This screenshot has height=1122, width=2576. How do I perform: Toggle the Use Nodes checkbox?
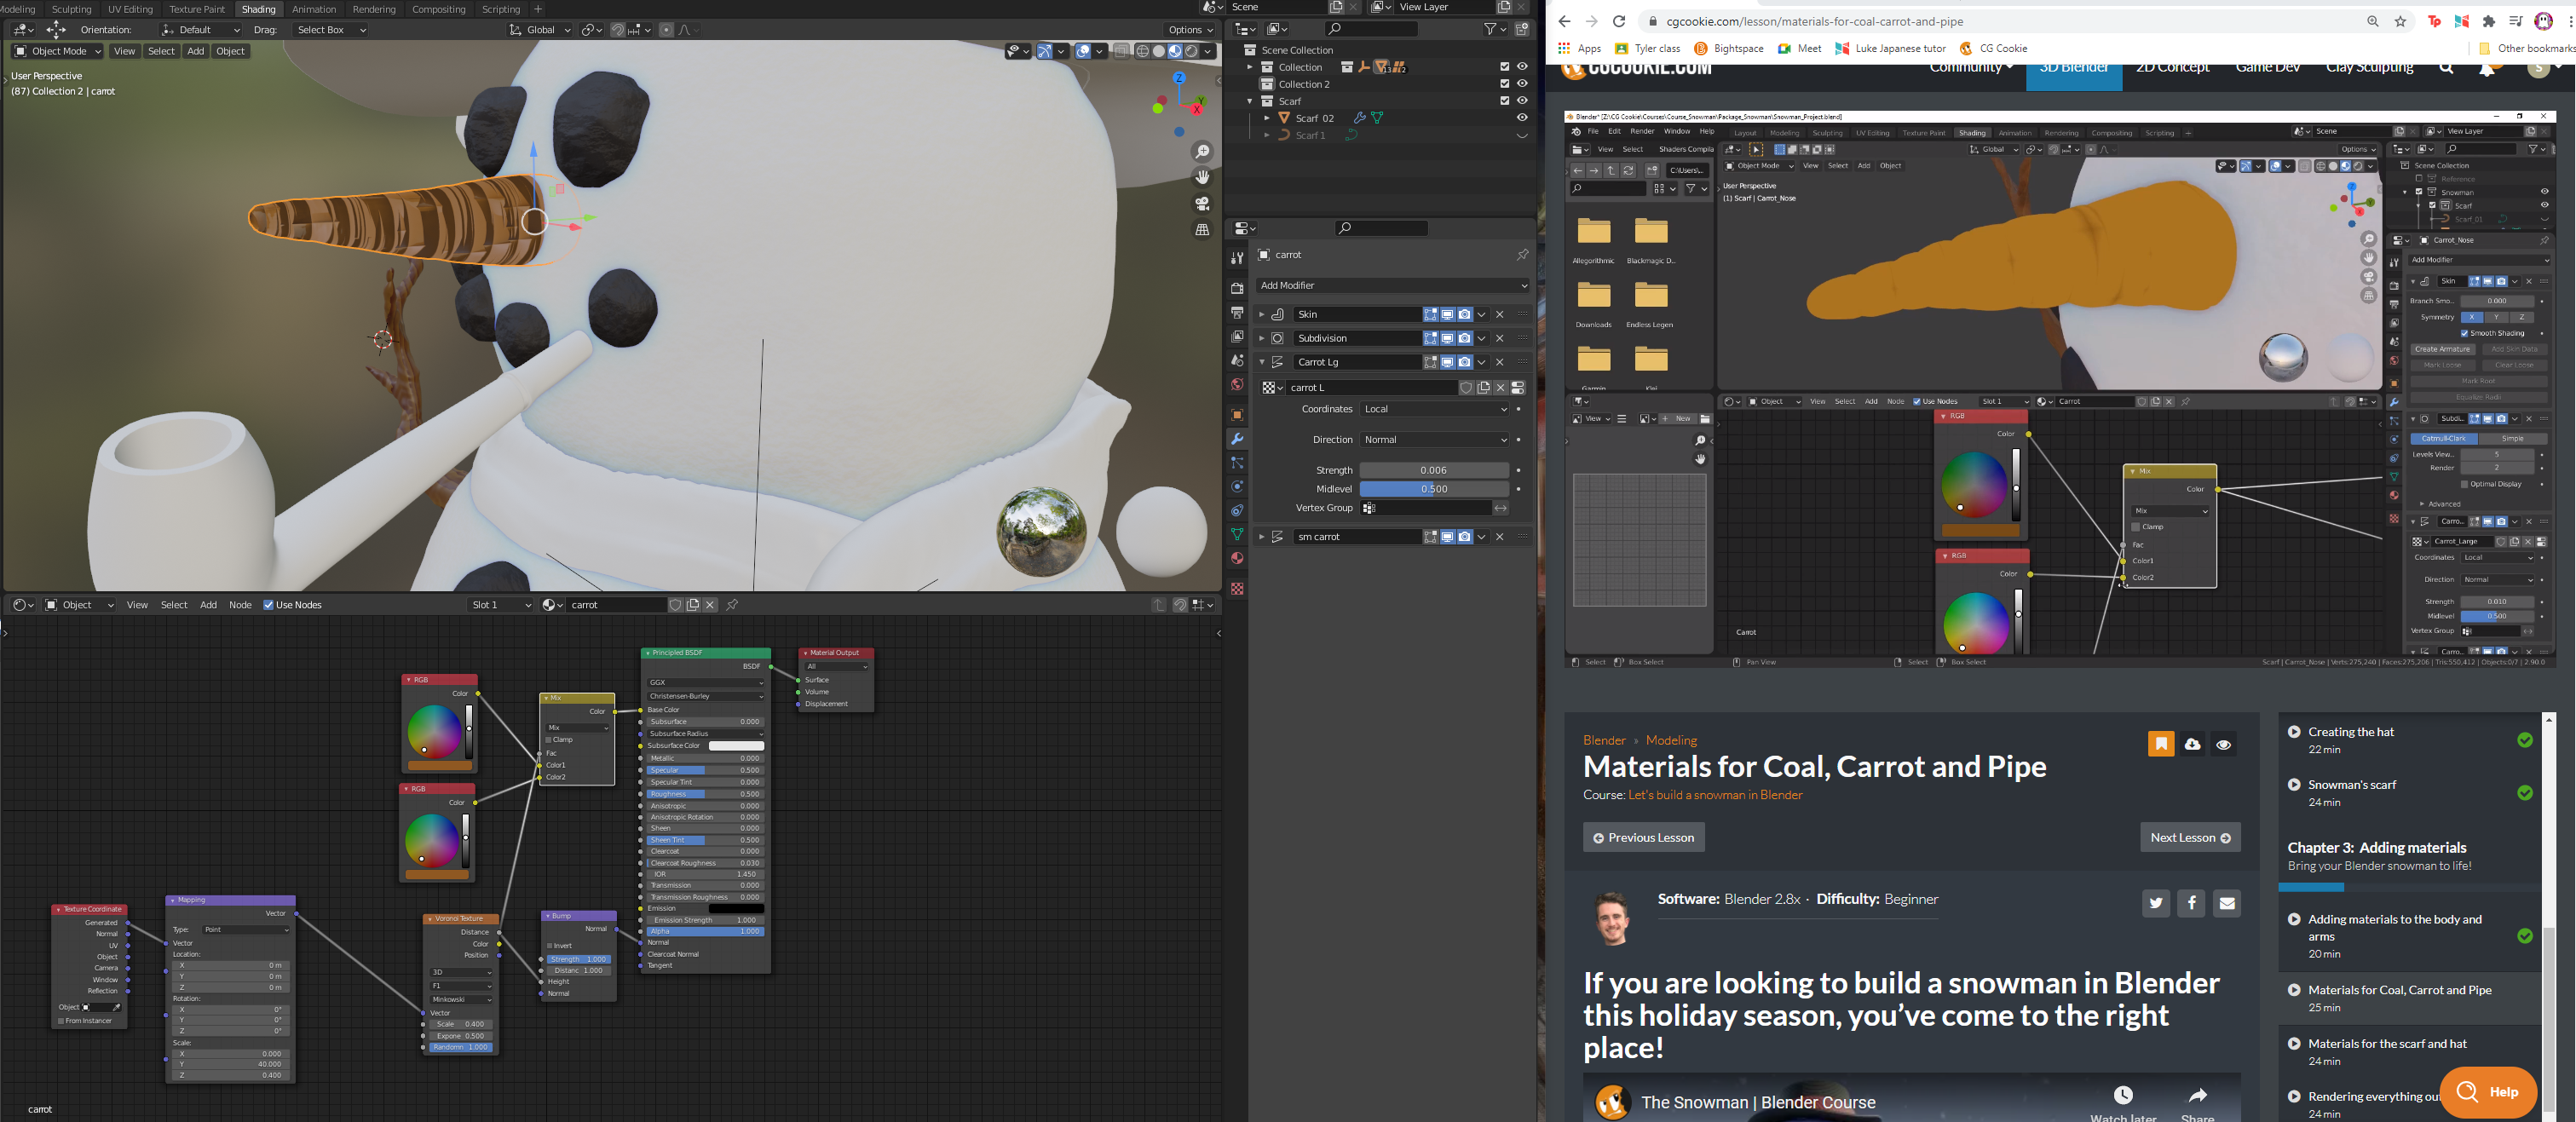coord(268,605)
